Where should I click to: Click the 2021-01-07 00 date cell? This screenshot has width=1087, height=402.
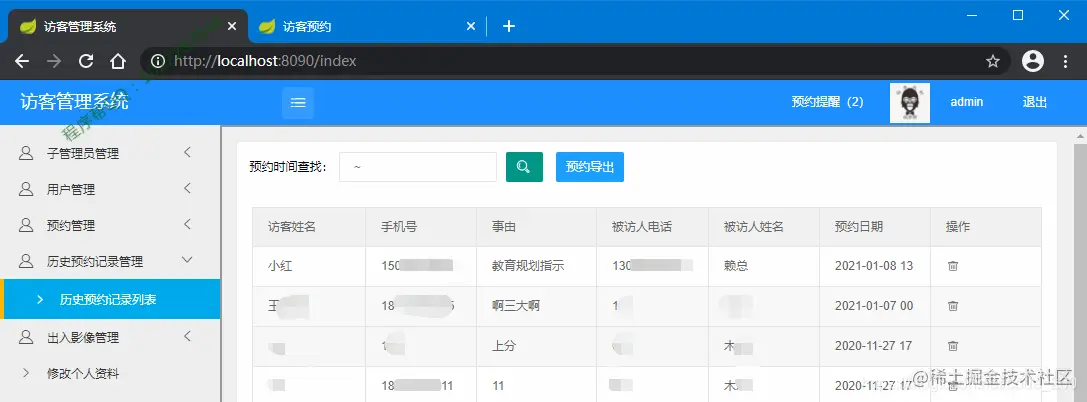[874, 306]
